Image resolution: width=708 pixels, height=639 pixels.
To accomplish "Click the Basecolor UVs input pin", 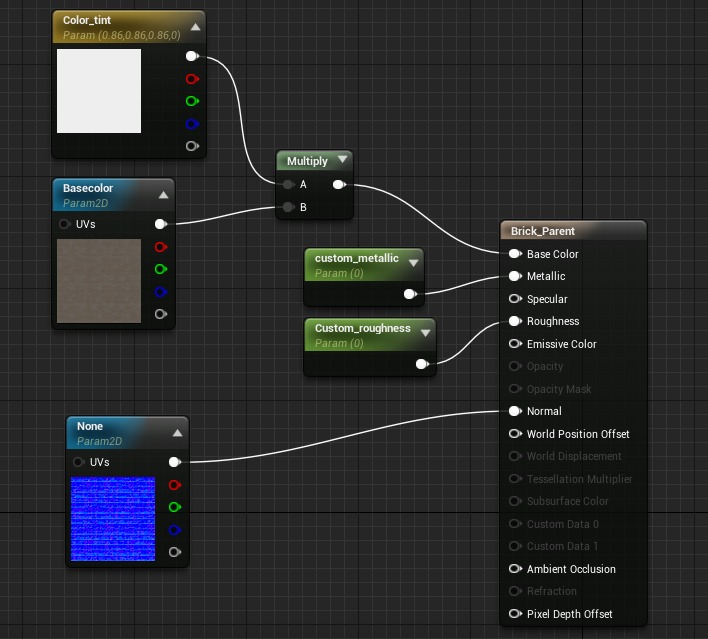I will [x=65, y=225].
